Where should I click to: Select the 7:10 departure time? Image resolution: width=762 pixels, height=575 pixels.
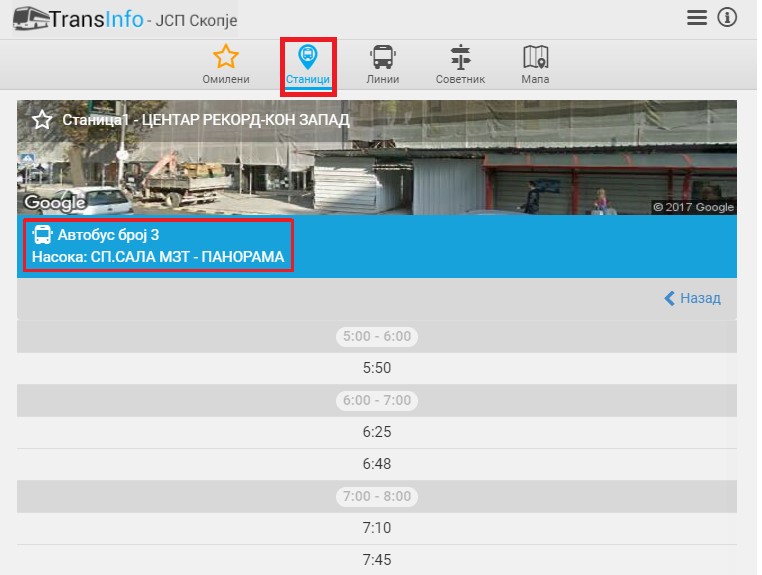pyautogui.click(x=377, y=528)
